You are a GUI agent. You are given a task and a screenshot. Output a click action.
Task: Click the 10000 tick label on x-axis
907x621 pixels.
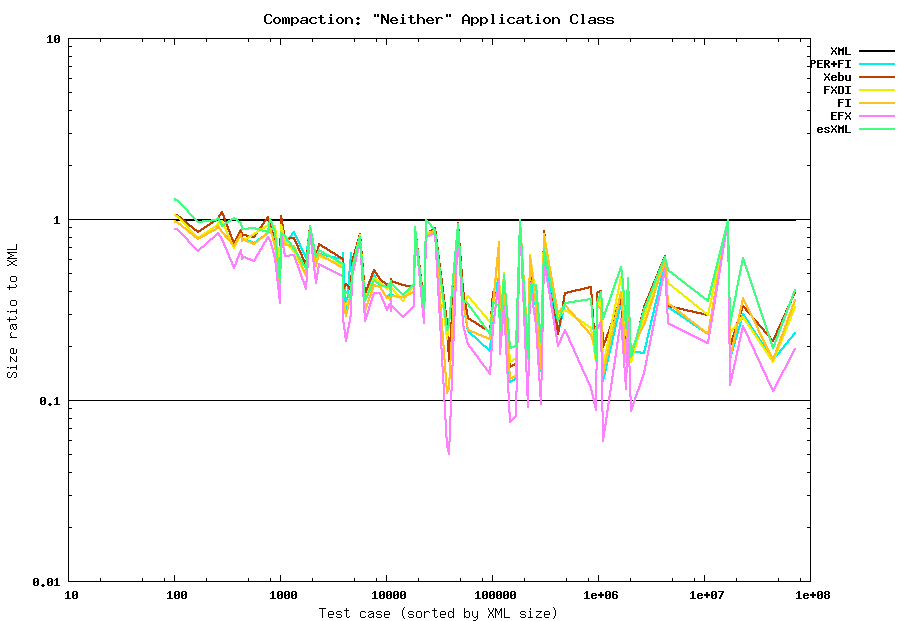386,595
